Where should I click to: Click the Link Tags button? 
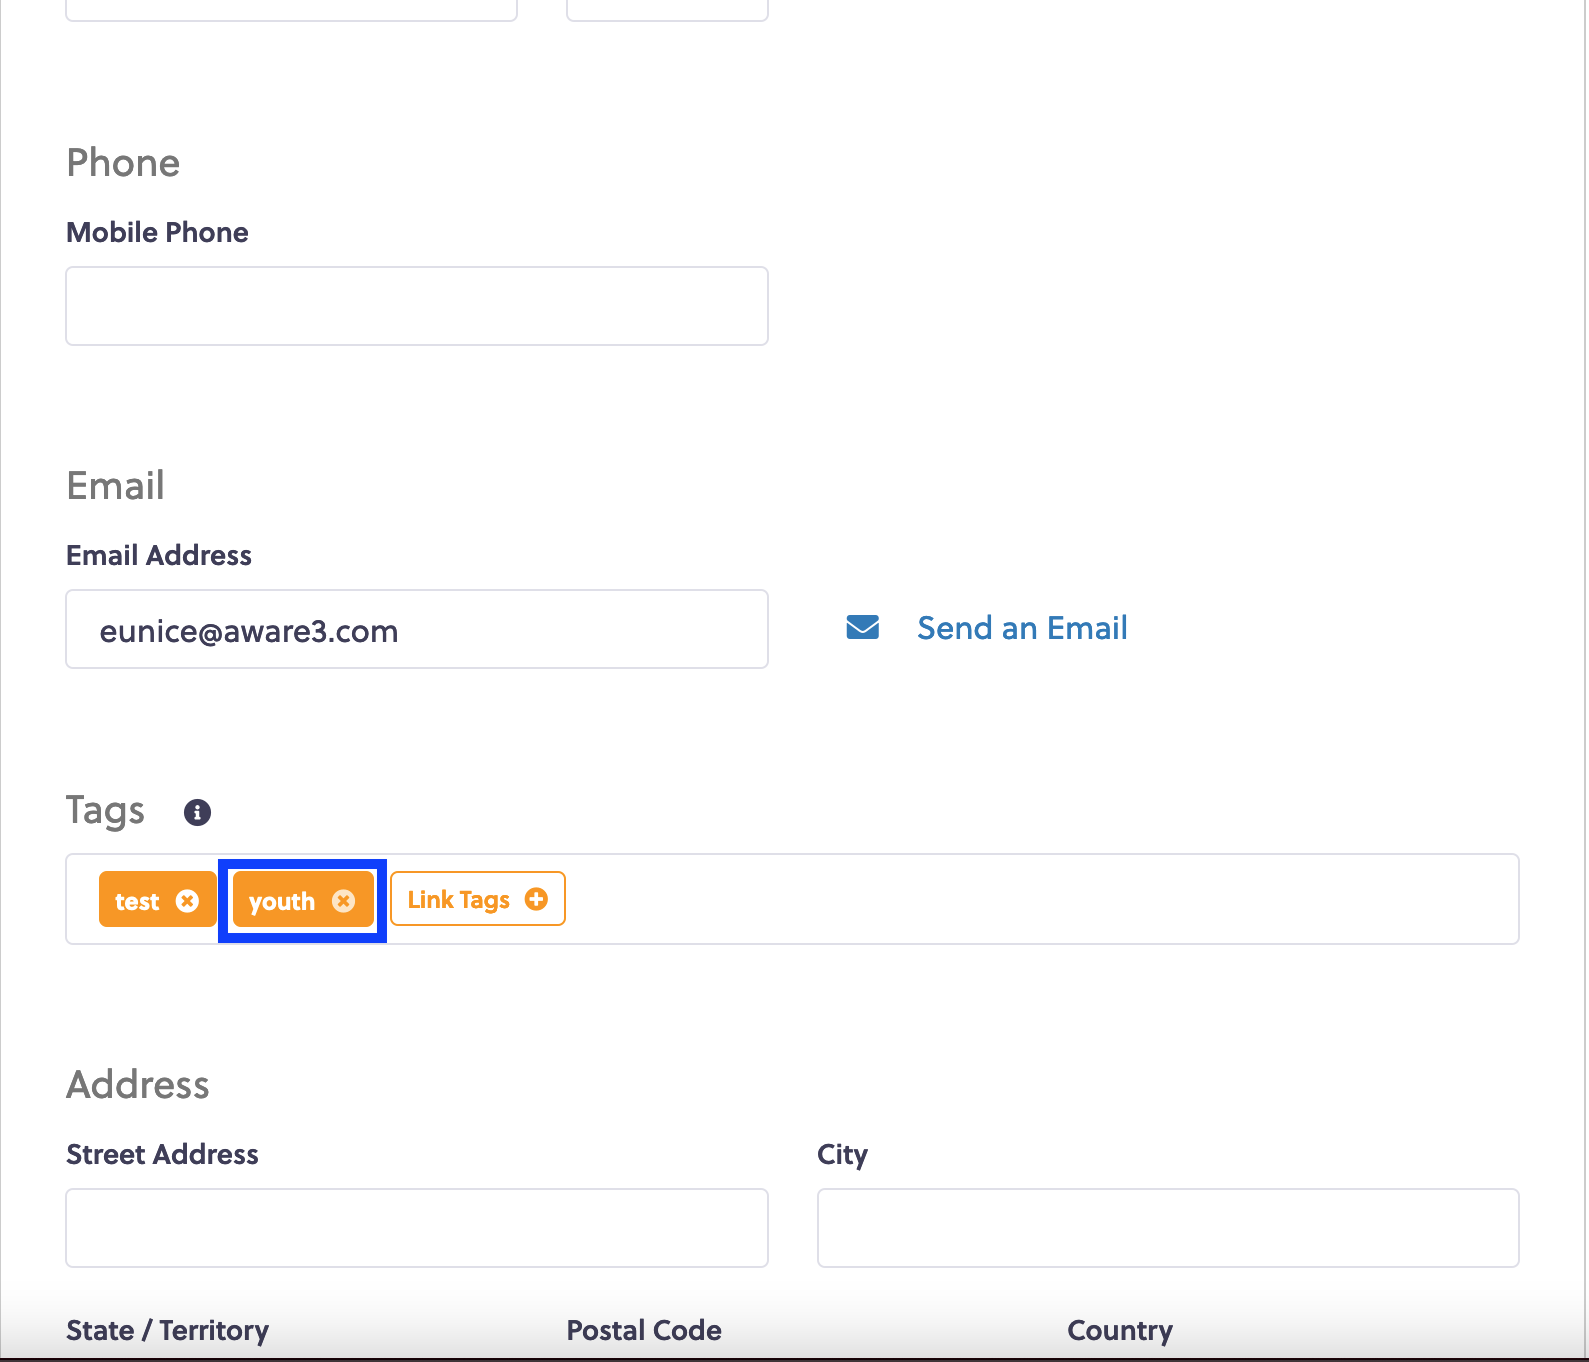click(478, 899)
